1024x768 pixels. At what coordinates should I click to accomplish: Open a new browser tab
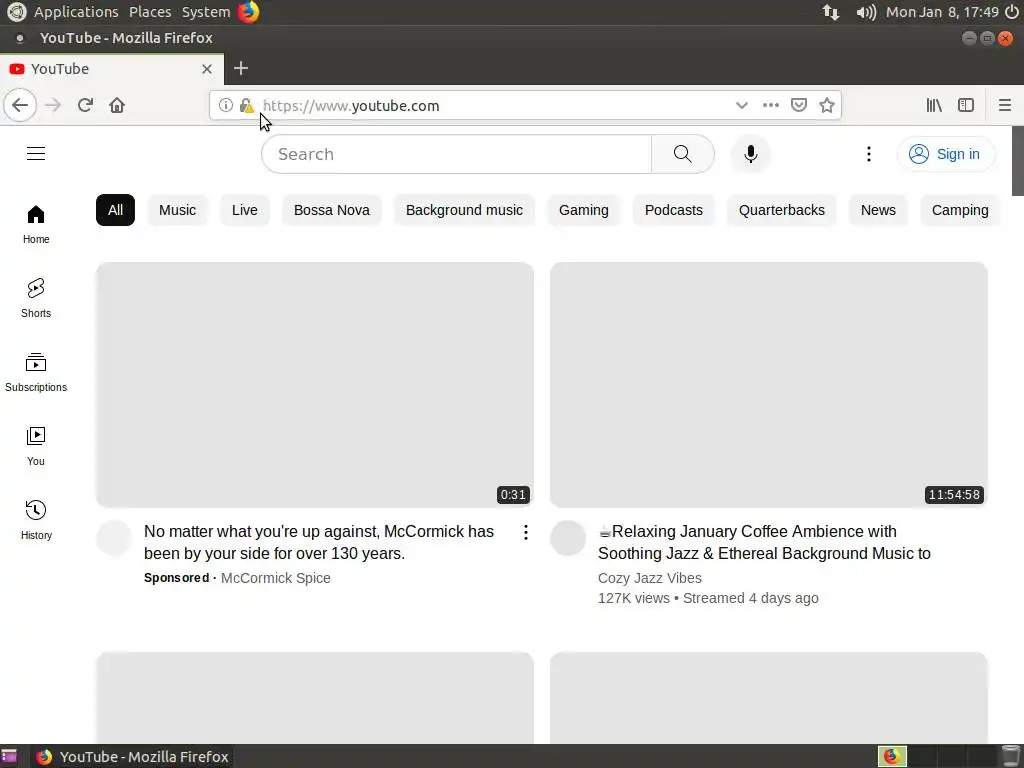240,68
